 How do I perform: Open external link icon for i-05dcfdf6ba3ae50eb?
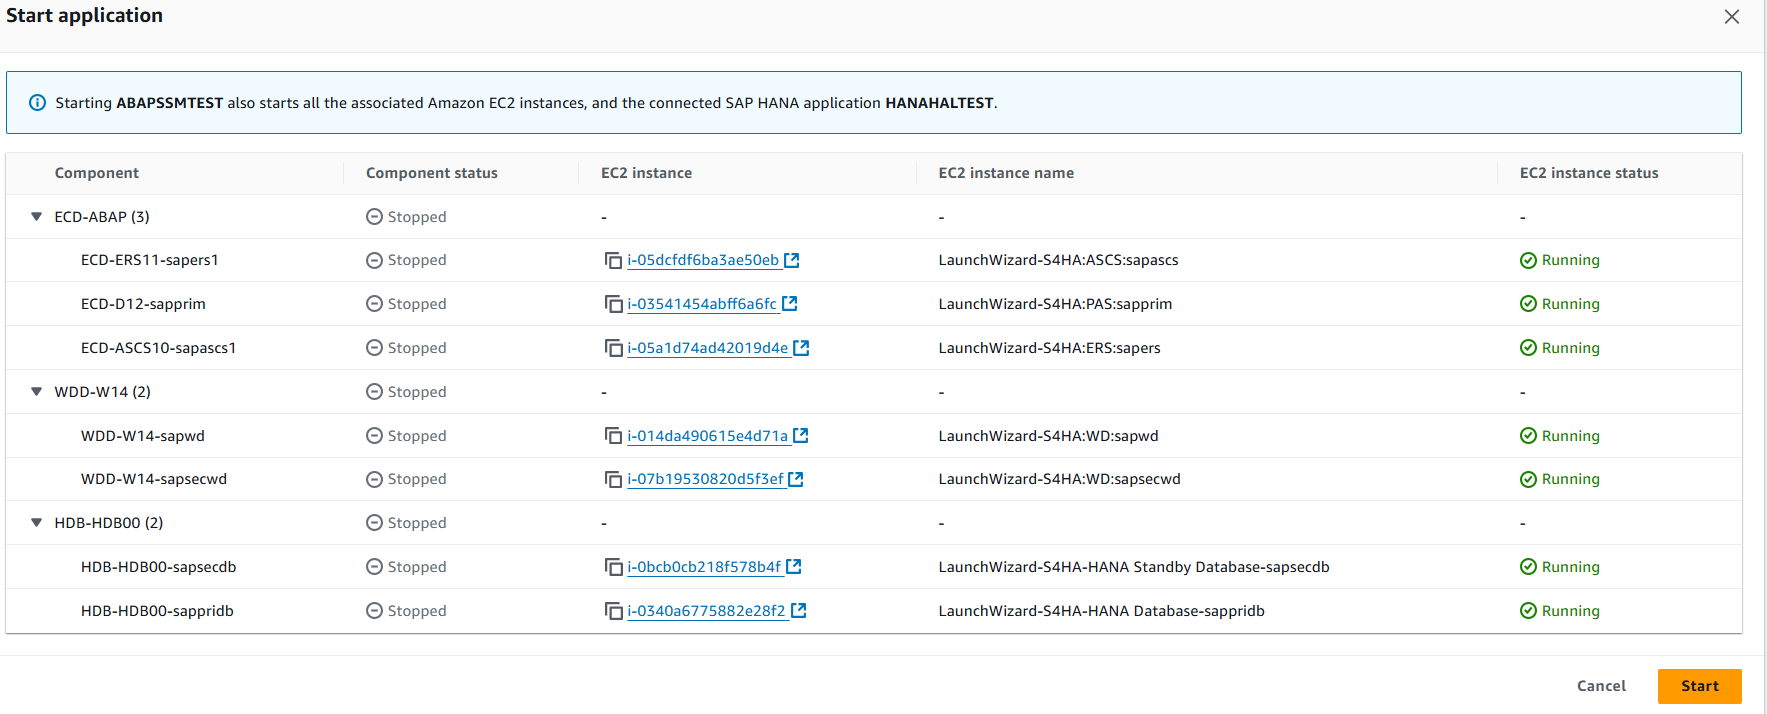pos(792,260)
